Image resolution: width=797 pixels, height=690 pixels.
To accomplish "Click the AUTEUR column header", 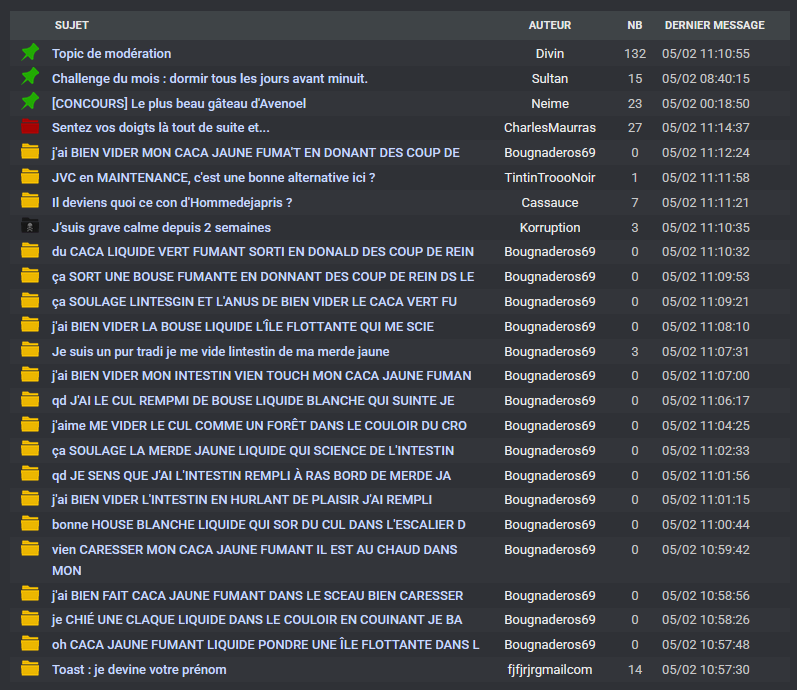I will [550, 25].
